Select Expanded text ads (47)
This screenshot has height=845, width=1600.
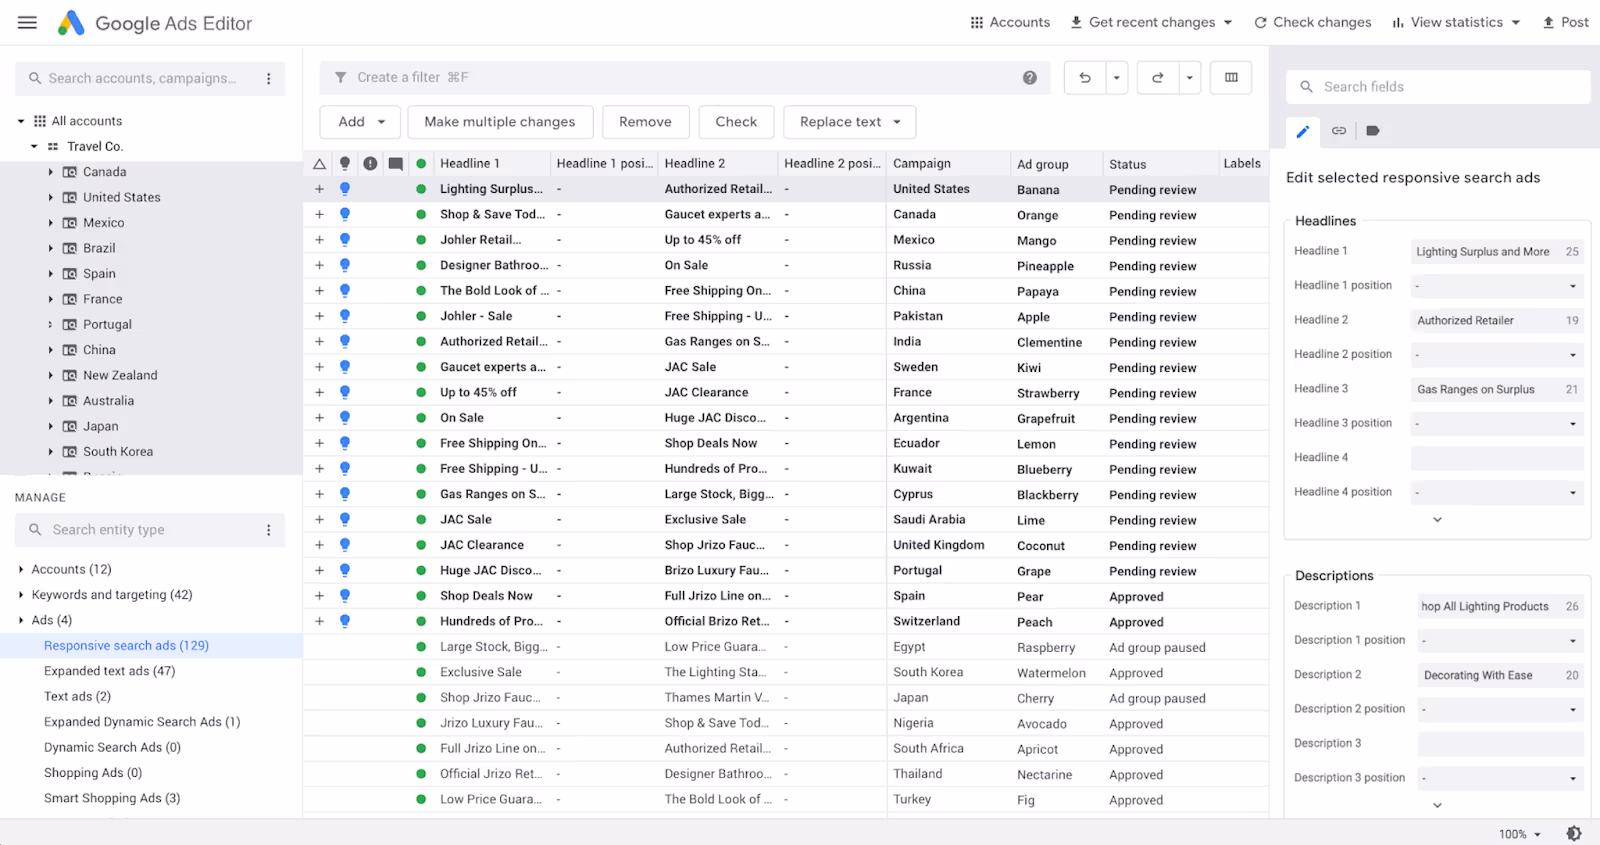tap(109, 671)
